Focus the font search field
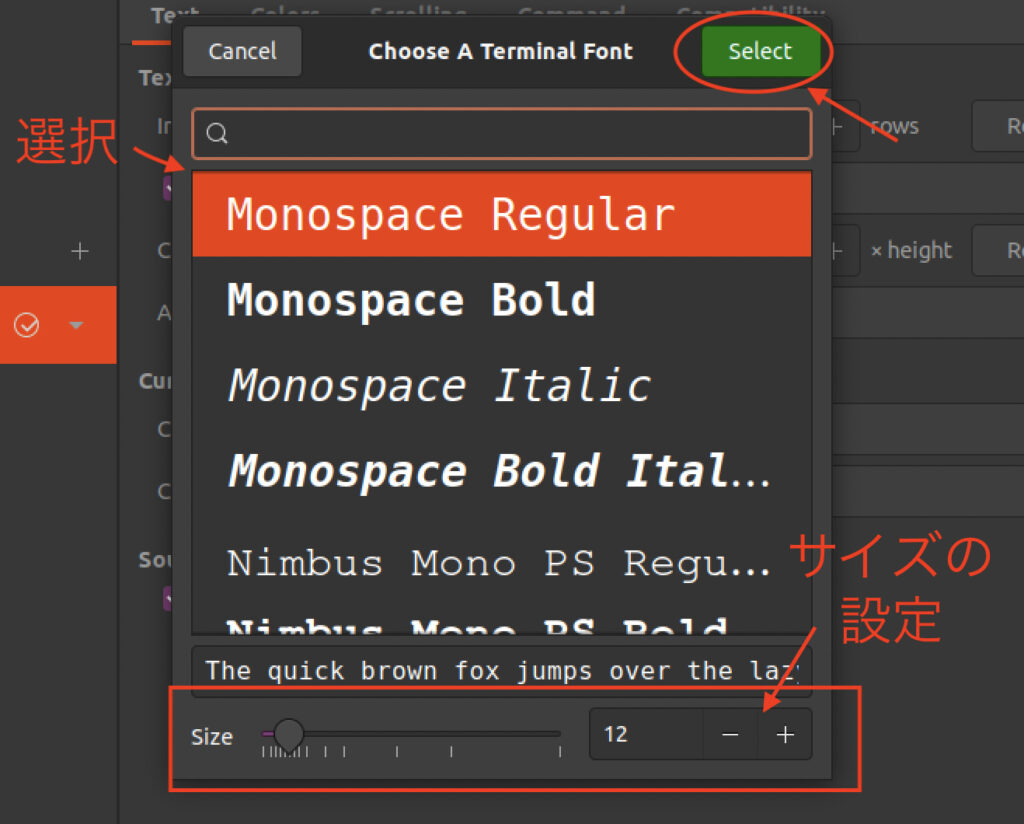The height and width of the screenshot is (824, 1024). coord(510,134)
